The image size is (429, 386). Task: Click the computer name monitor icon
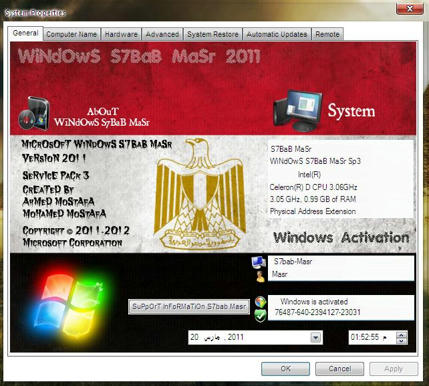tap(259, 262)
